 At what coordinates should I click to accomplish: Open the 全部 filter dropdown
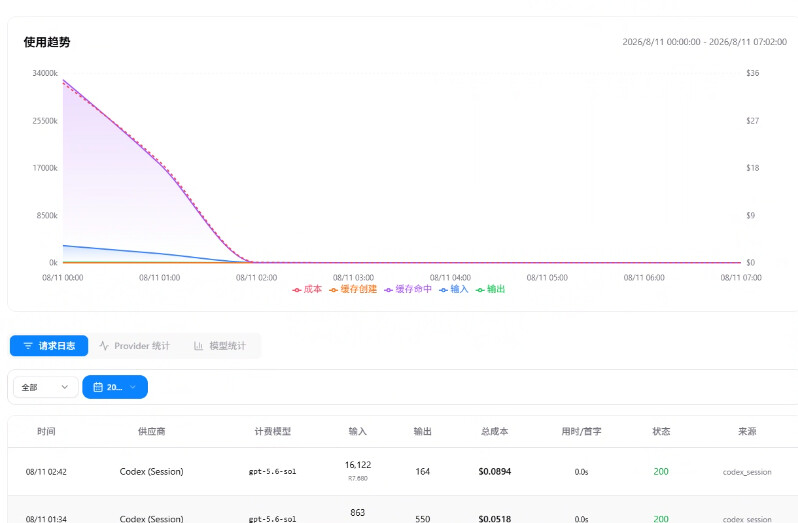(45, 387)
